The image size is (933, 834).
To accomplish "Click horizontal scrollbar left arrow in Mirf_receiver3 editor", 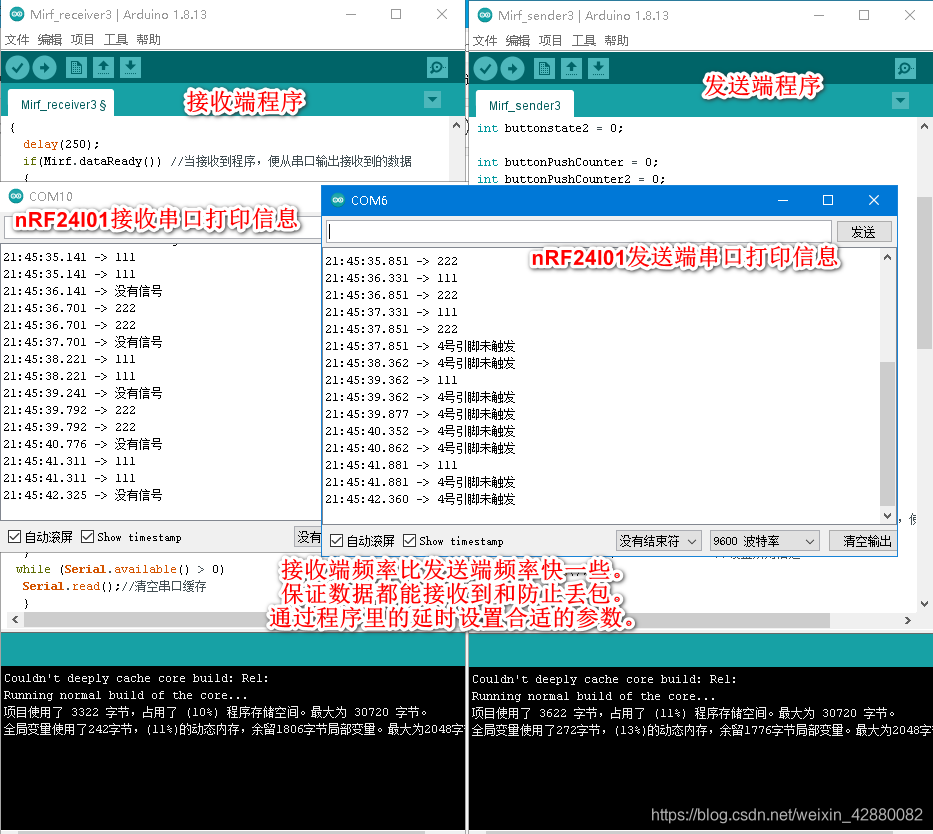I will [x=14, y=620].
